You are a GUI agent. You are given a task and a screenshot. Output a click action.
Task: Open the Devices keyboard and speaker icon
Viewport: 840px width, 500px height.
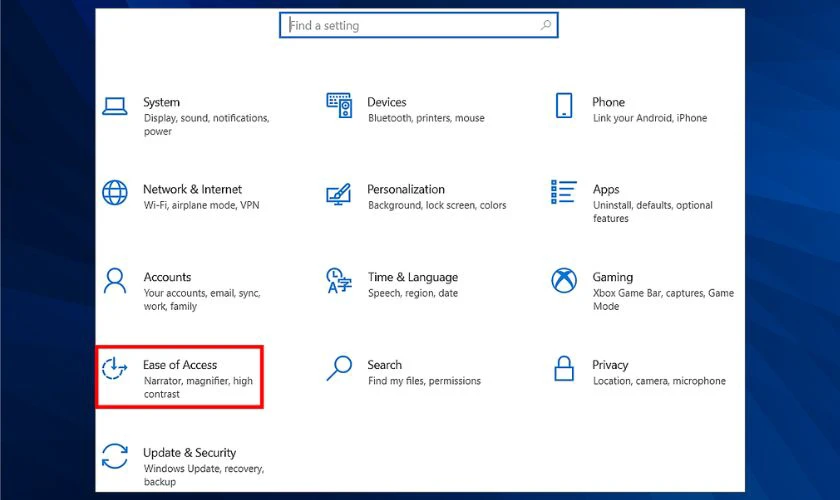point(339,105)
